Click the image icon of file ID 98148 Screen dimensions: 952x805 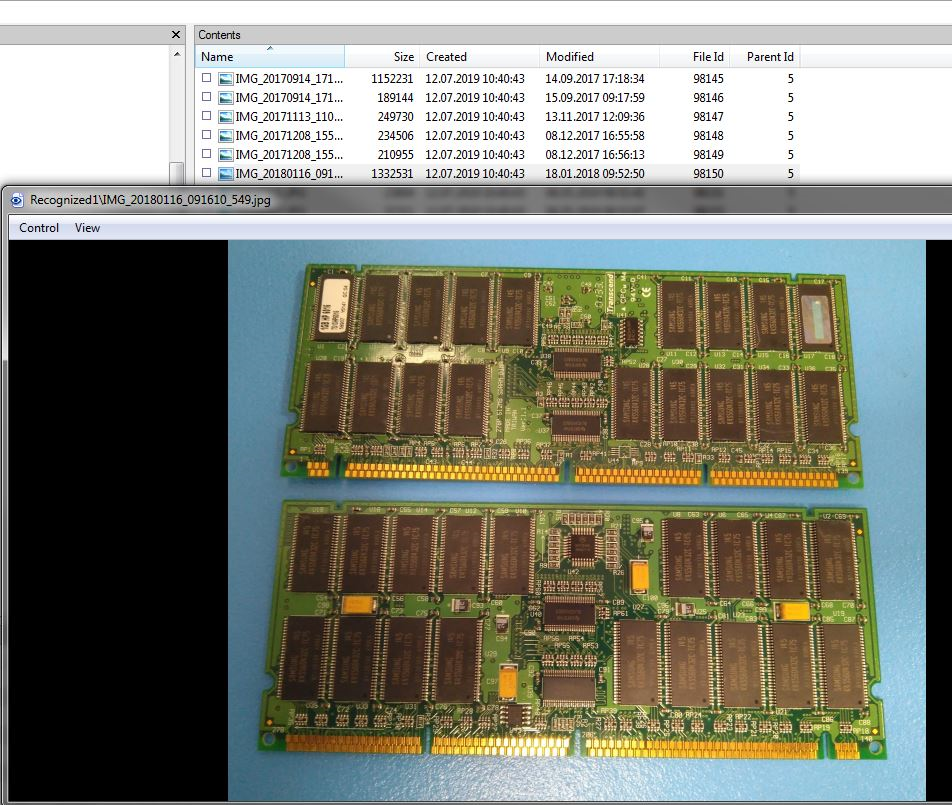226,135
